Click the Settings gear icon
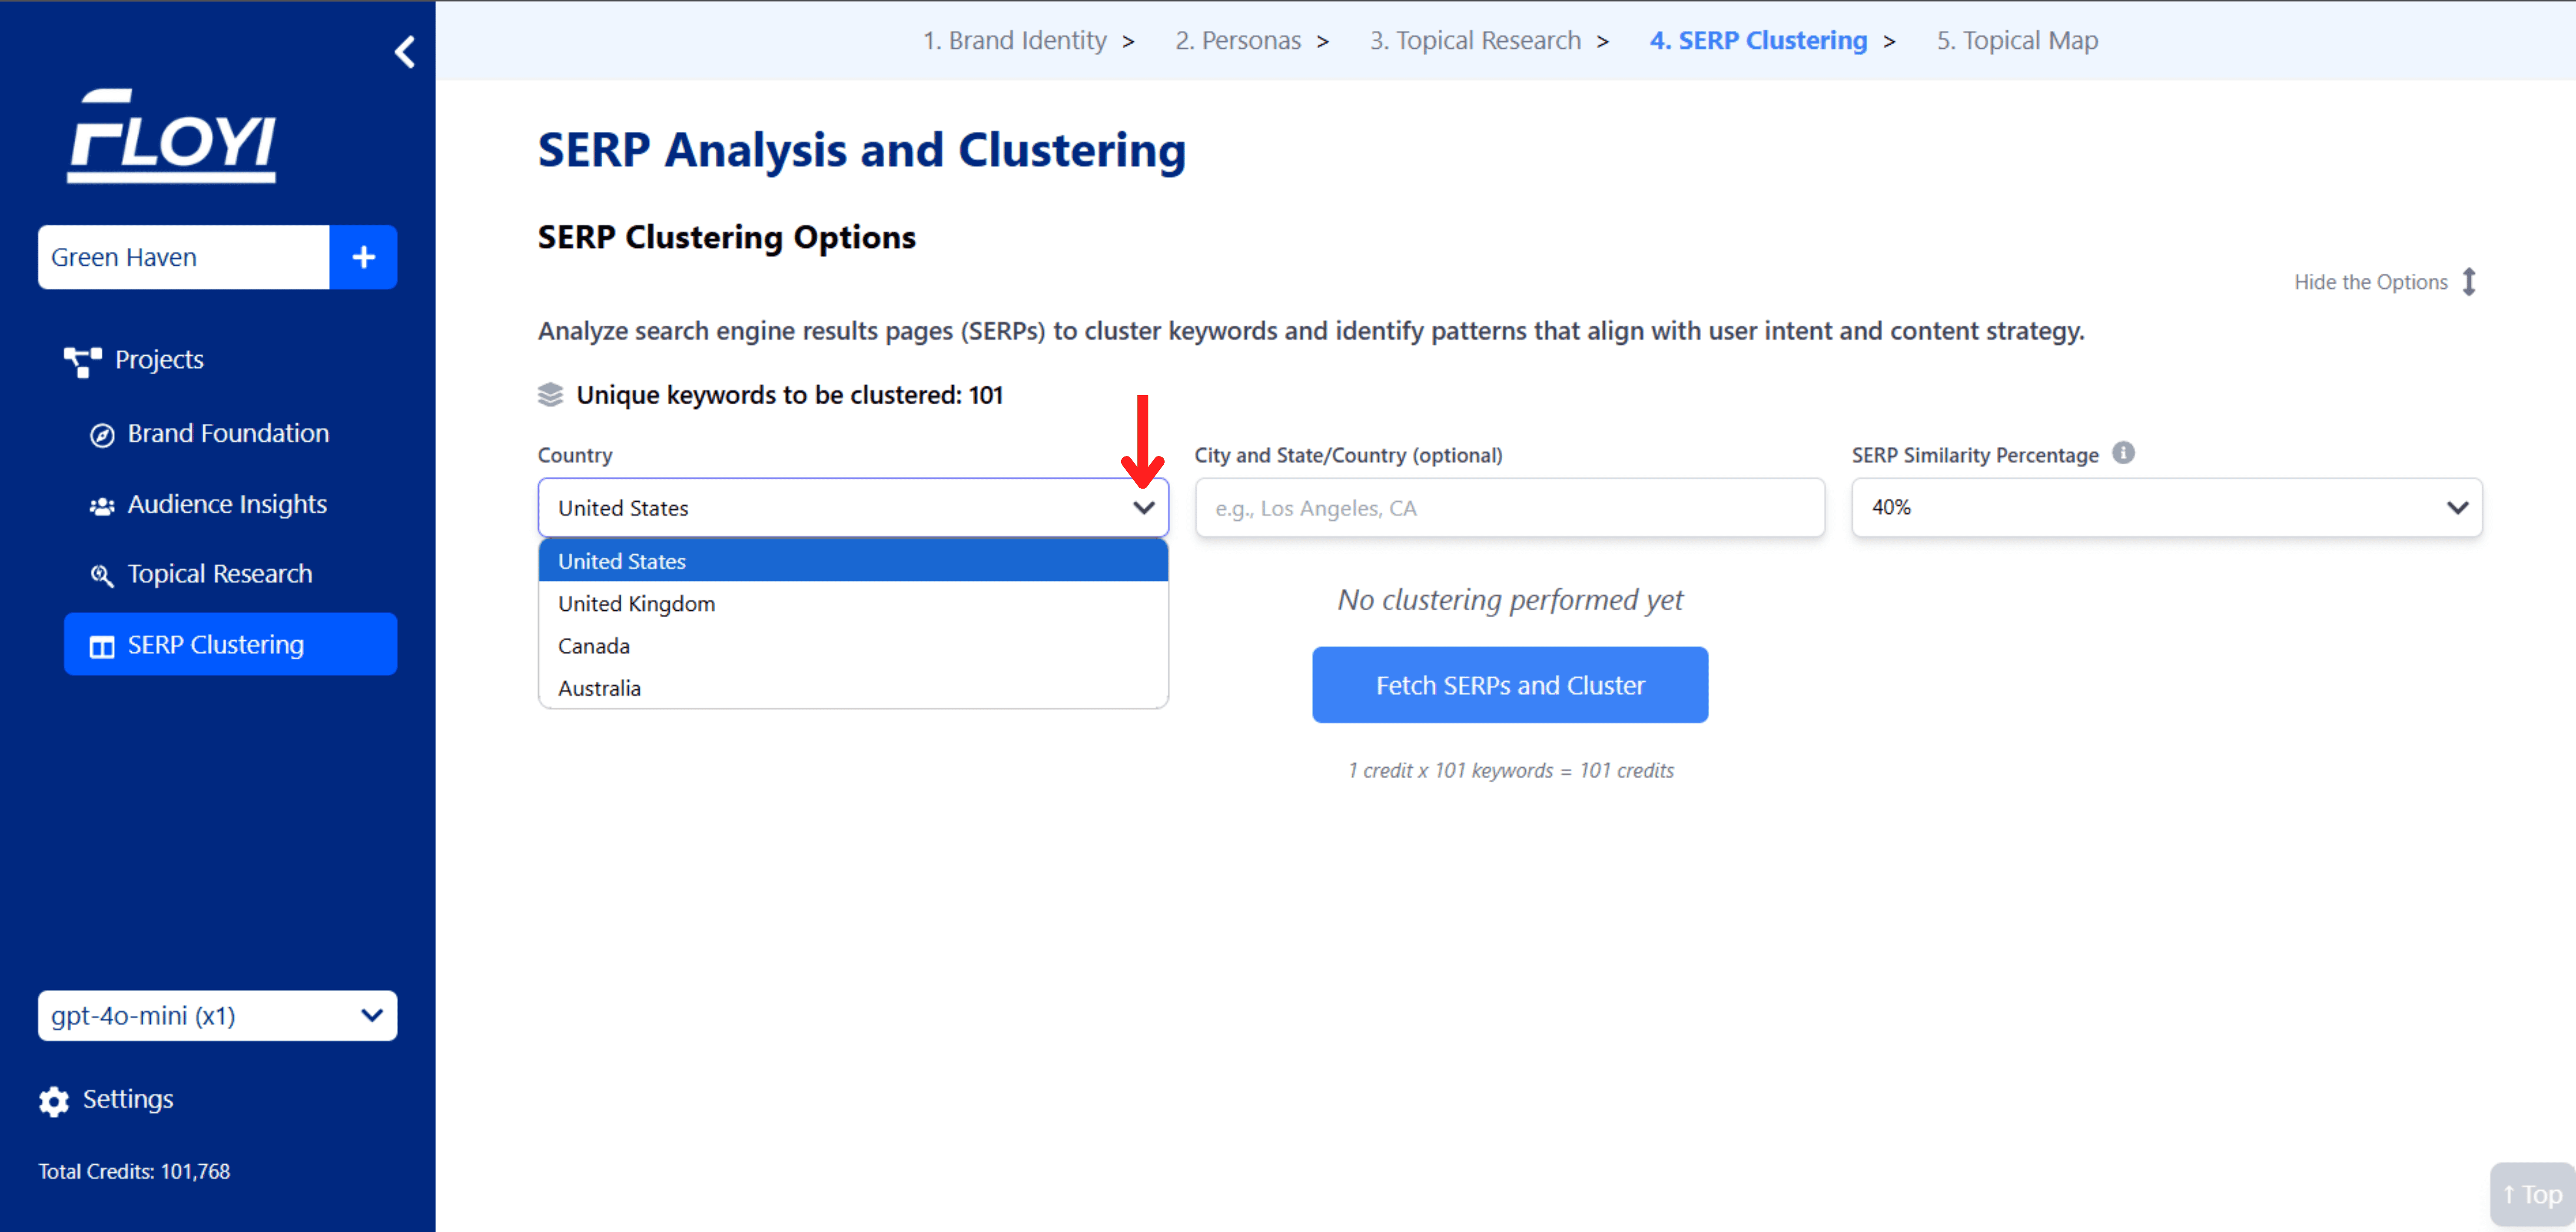This screenshot has height=1232, width=2576. (x=54, y=1101)
